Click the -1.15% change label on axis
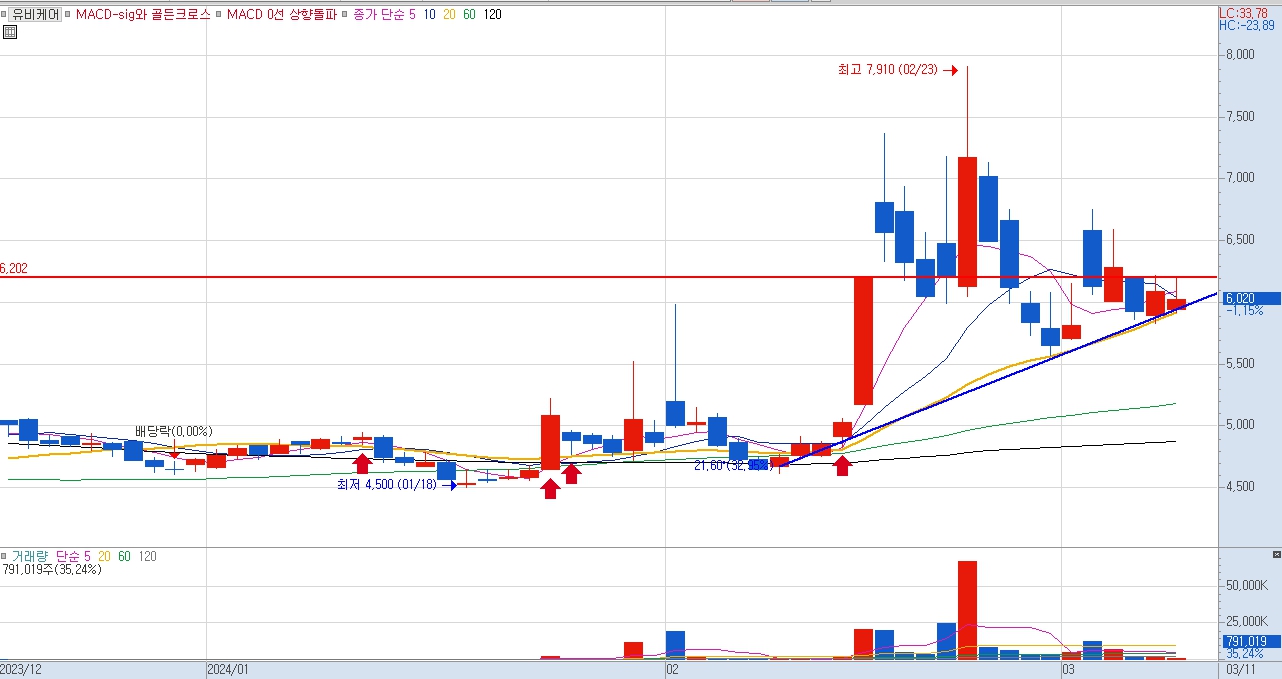Screen dimensions: 1282x679 point(1245,311)
